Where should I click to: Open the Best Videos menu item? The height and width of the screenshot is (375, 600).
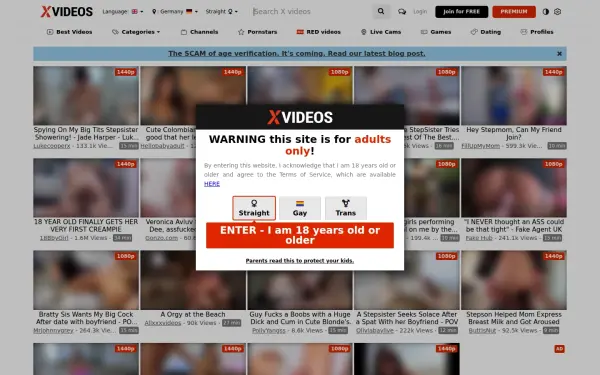coord(70,32)
